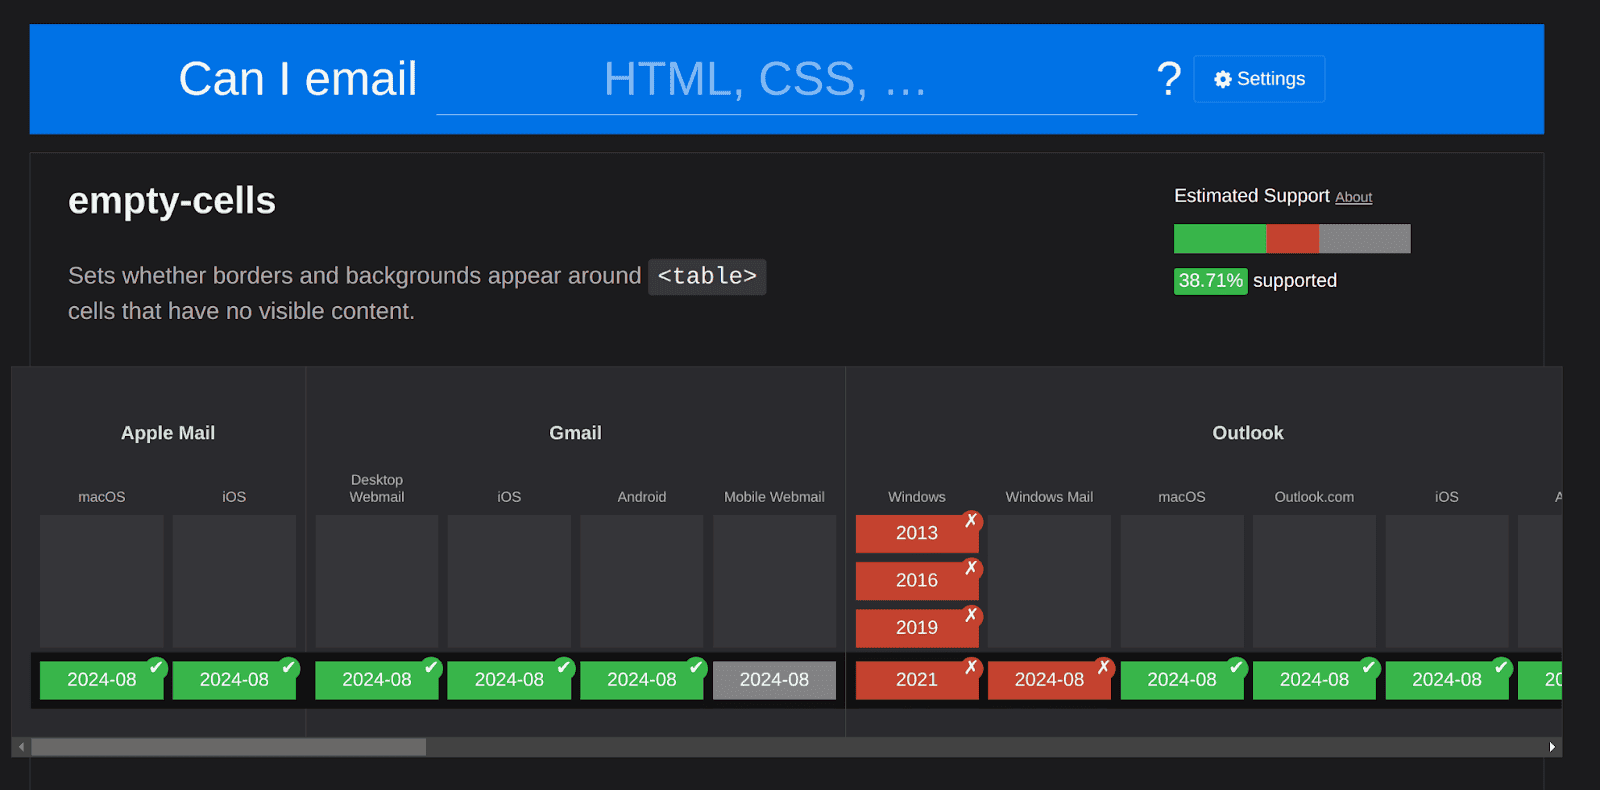Click the scrollbar left arrow
Viewport: 1600px width, 790px height.
point(21,747)
